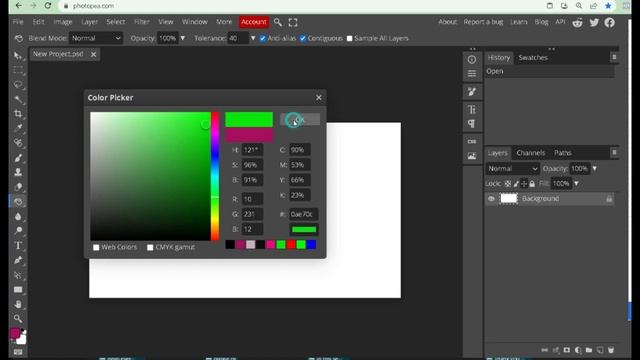
Task: Toggle the Anti-alias checkbox
Action: click(x=262, y=38)
